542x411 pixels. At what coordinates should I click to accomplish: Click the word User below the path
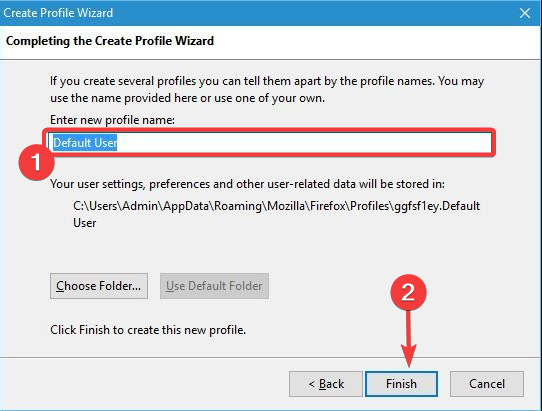coord(85,223)
